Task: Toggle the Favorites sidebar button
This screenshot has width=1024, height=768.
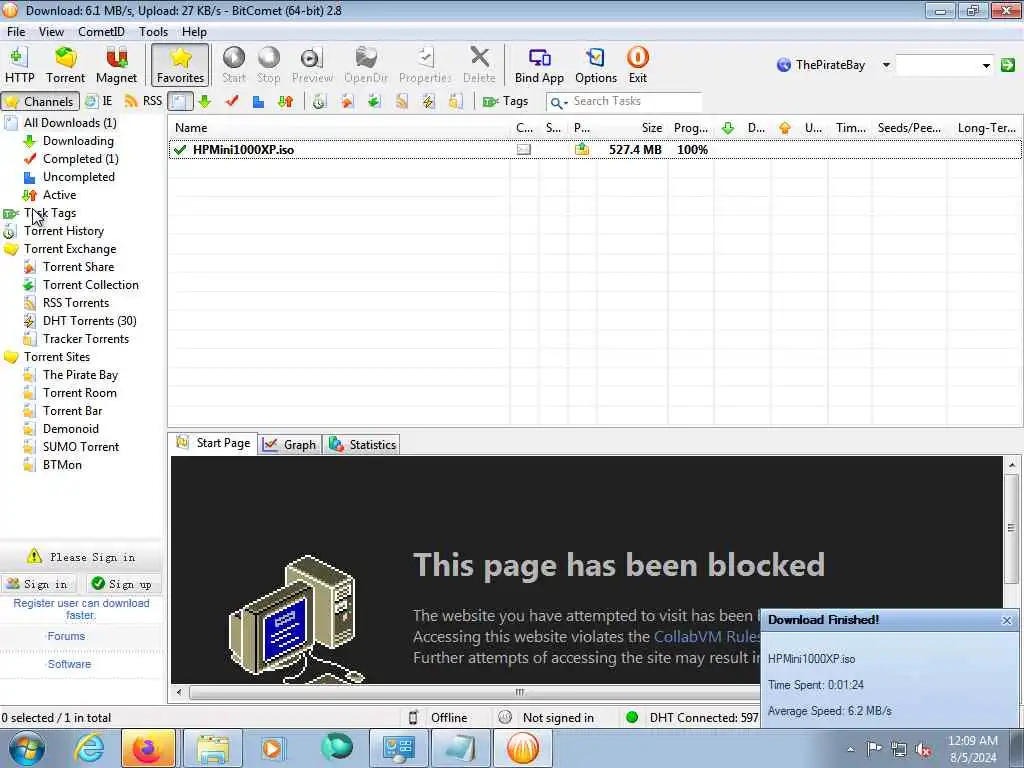Action: point(180,65)
